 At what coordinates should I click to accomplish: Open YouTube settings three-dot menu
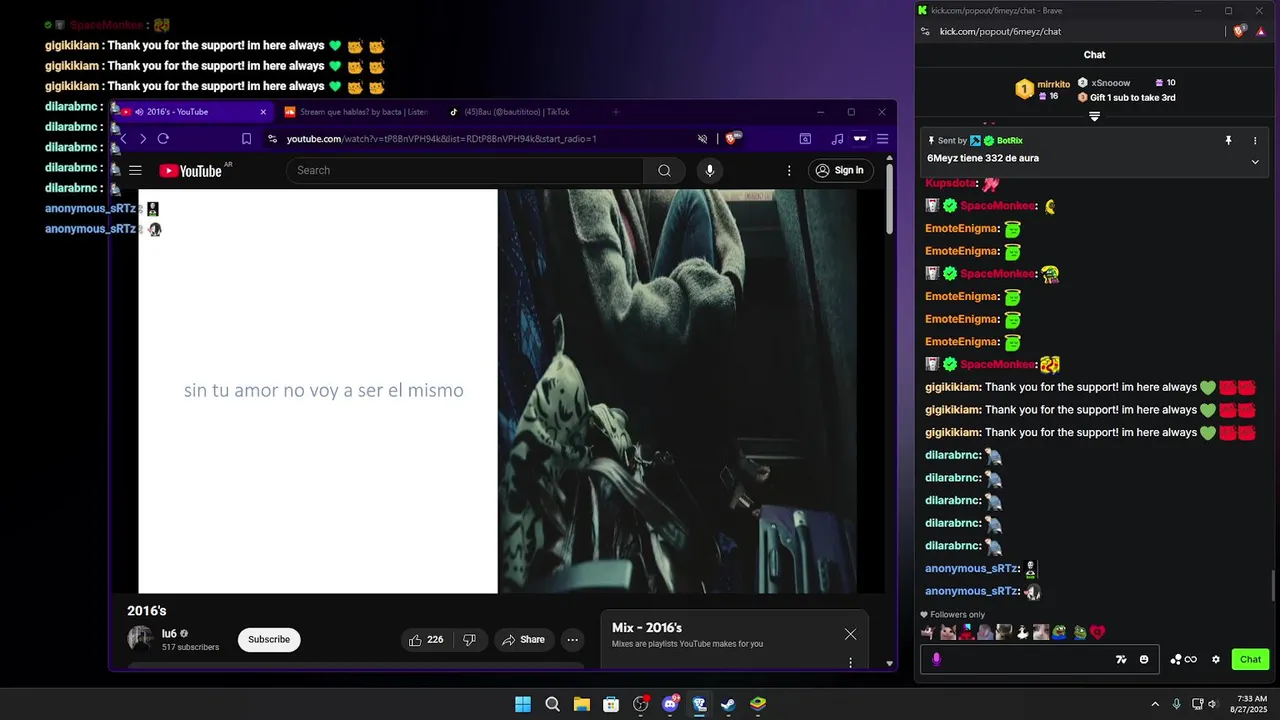(x=789, y=171)
